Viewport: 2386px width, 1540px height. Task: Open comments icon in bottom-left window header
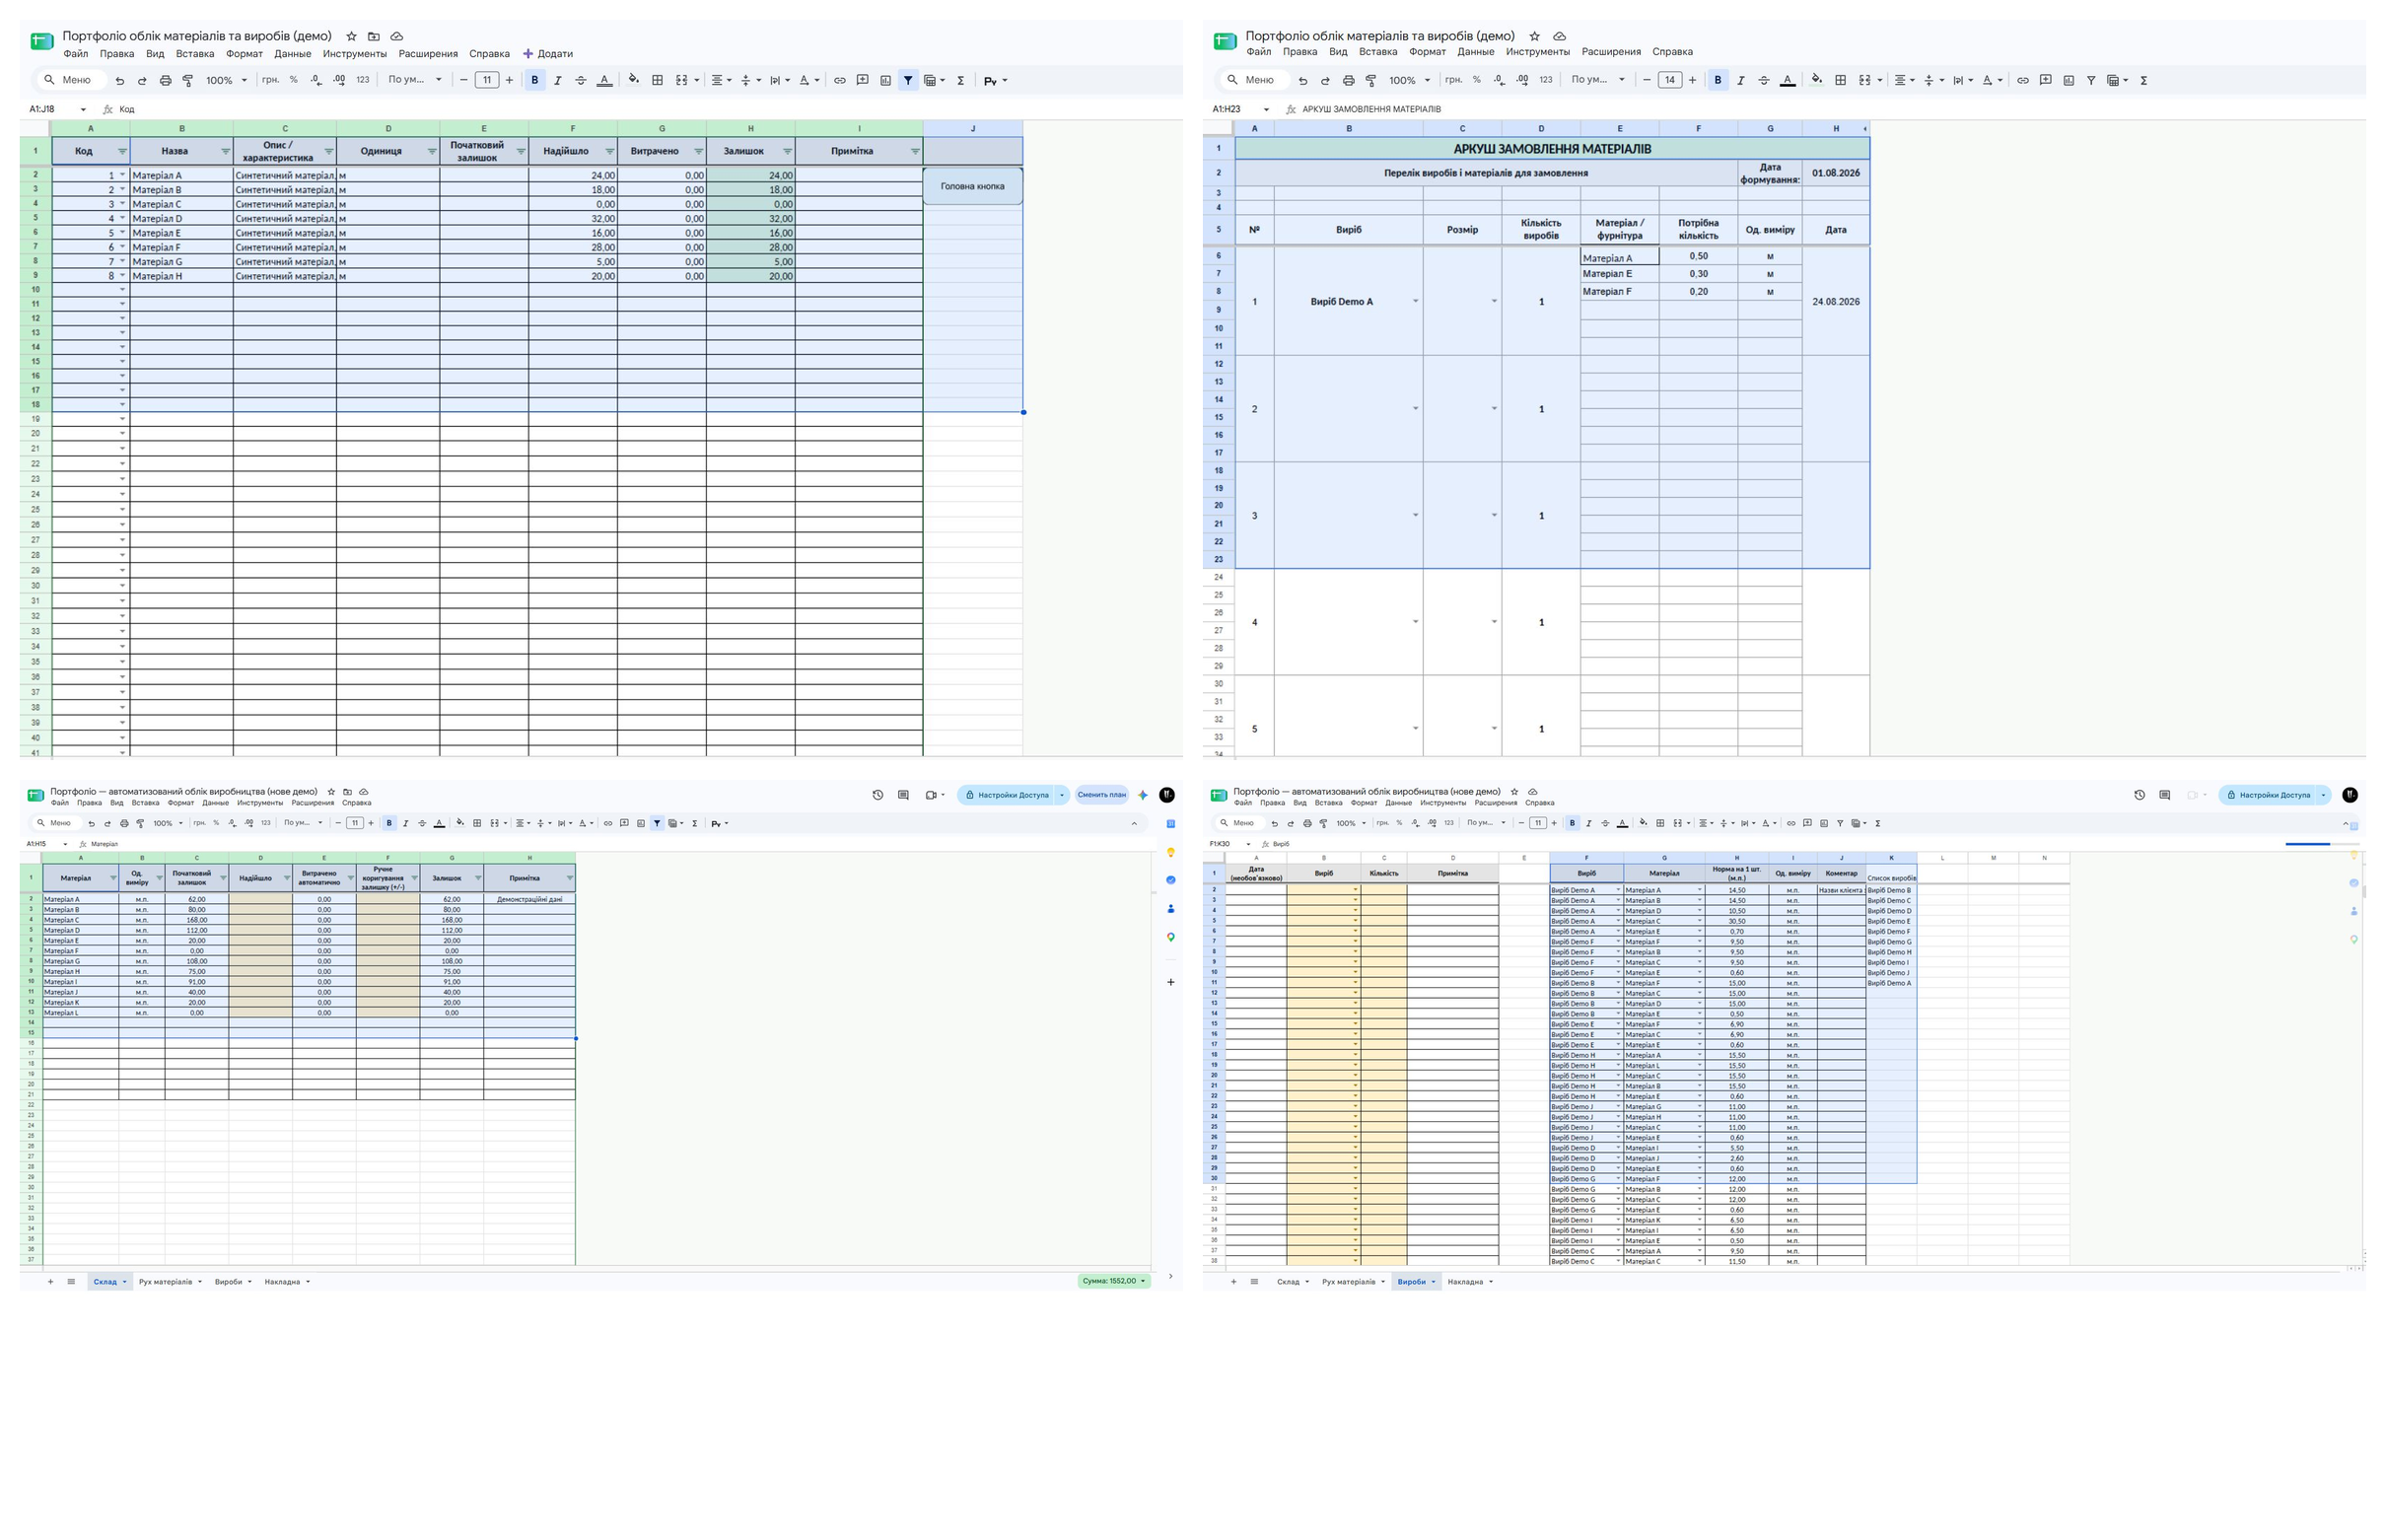click(903, 795)
